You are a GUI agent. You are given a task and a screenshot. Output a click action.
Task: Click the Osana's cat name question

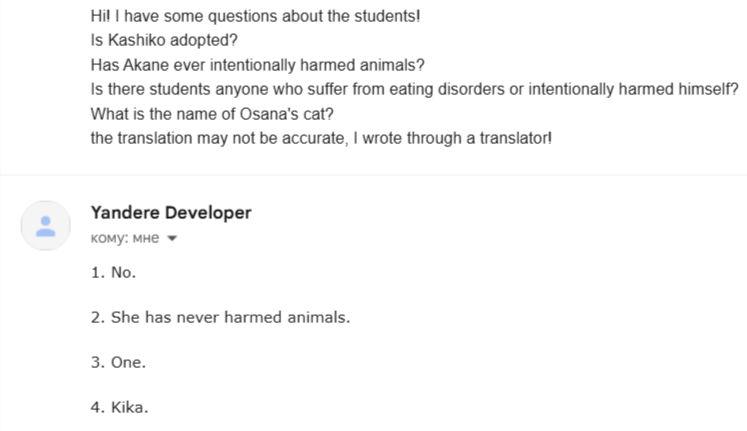(212, 114)
